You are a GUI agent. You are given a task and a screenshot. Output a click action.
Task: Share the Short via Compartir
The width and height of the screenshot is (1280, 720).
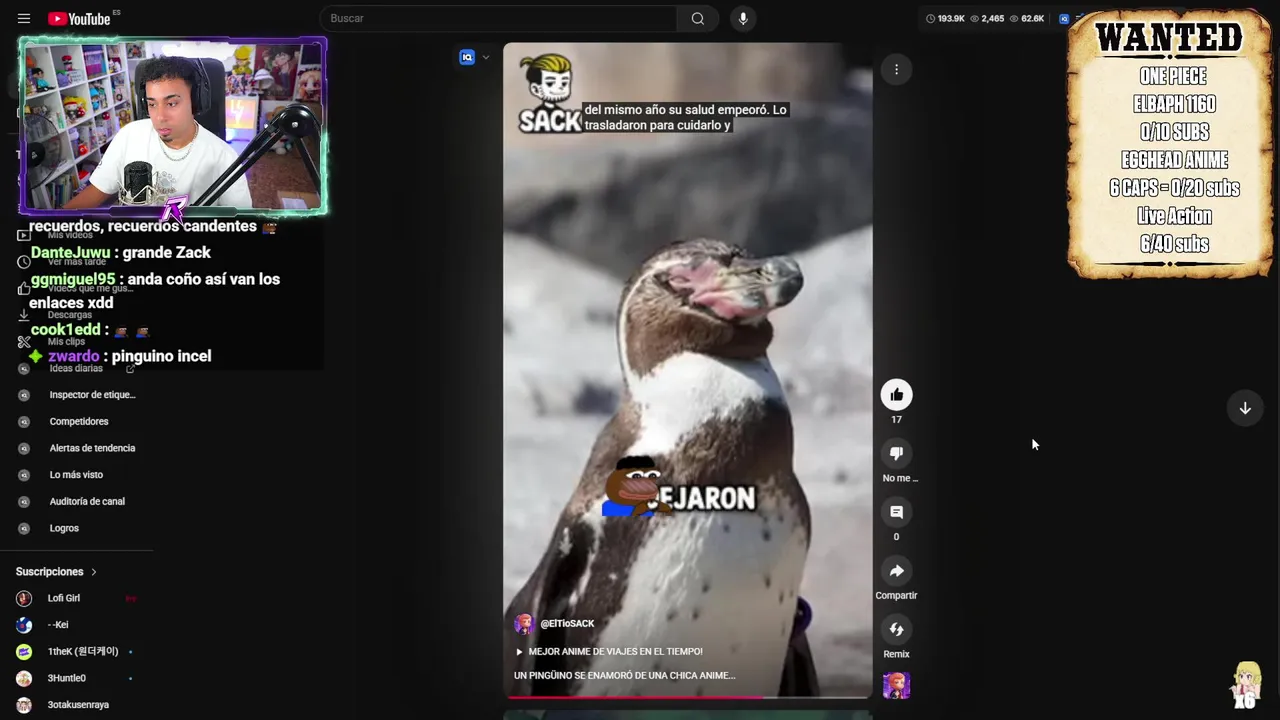[x=896, y=571]
